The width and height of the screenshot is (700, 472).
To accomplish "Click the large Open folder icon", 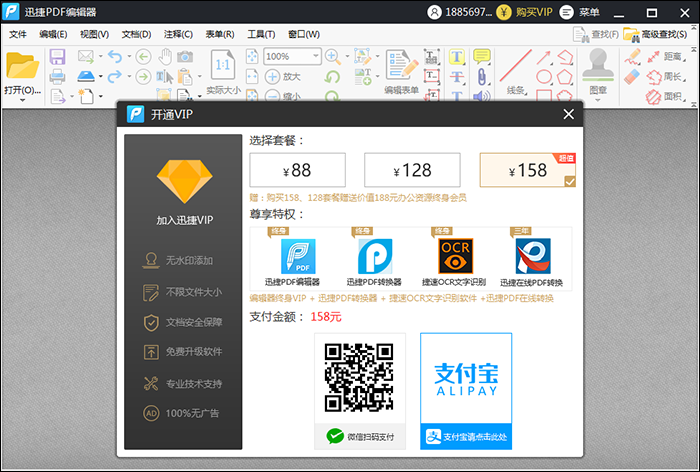I will tap(22, 66).
